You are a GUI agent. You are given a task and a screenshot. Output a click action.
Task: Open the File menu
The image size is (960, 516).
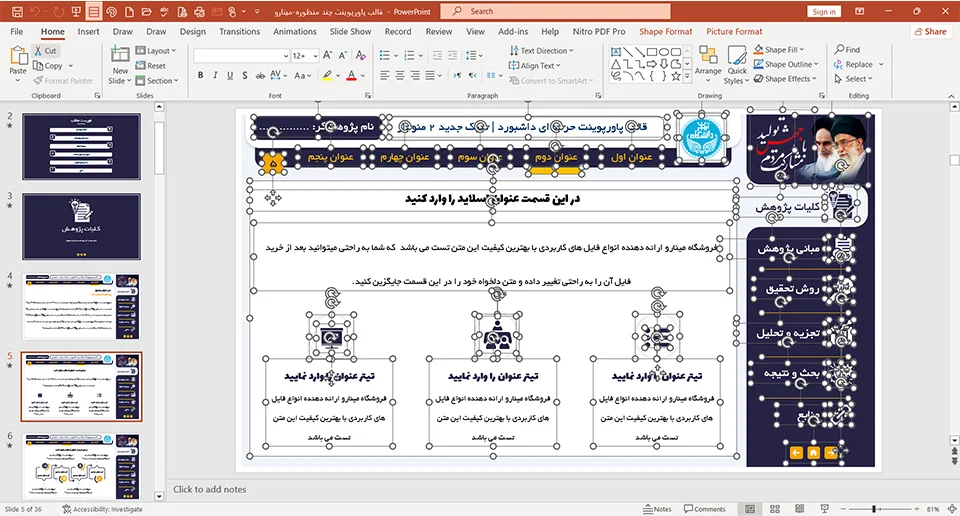[17, 31]
